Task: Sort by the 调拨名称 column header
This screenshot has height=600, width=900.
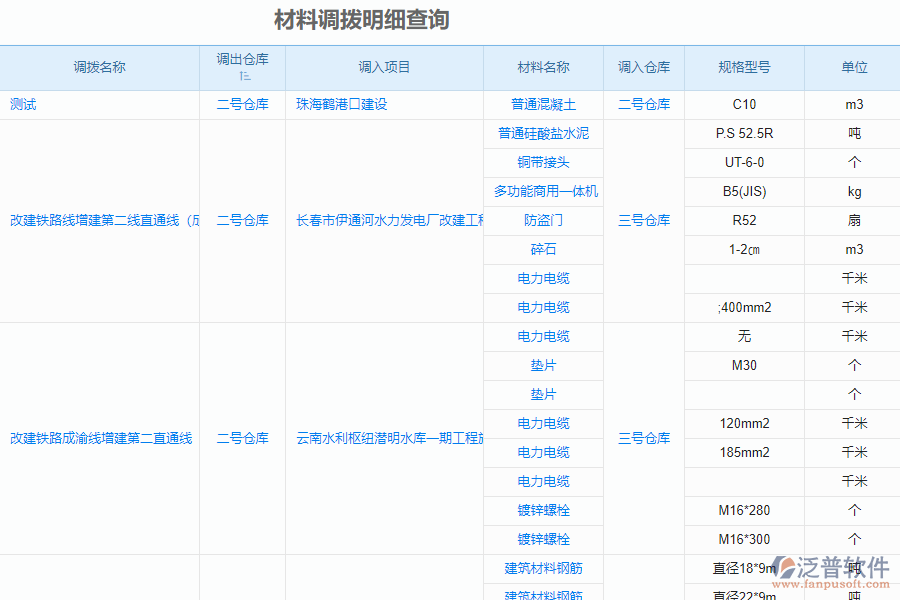Action: (100, 68)
